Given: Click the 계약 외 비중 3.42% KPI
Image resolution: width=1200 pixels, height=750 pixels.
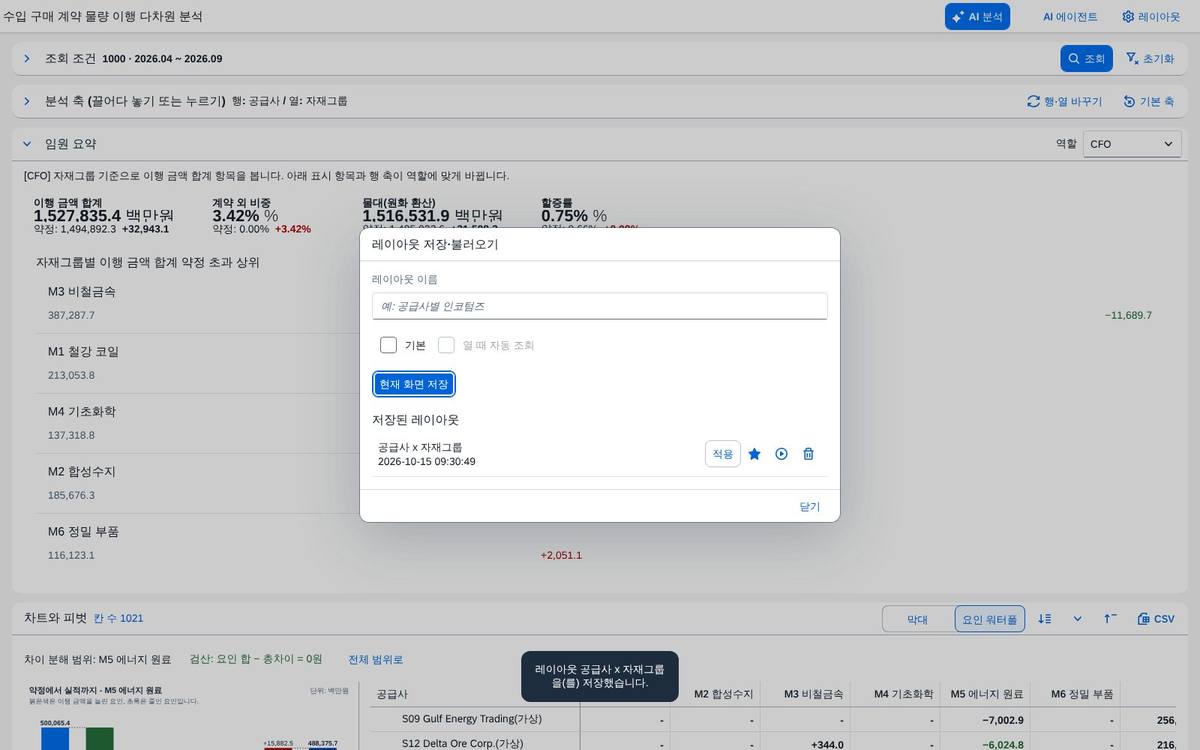Looking at the screenshot, I should click(x=245, y=215).
